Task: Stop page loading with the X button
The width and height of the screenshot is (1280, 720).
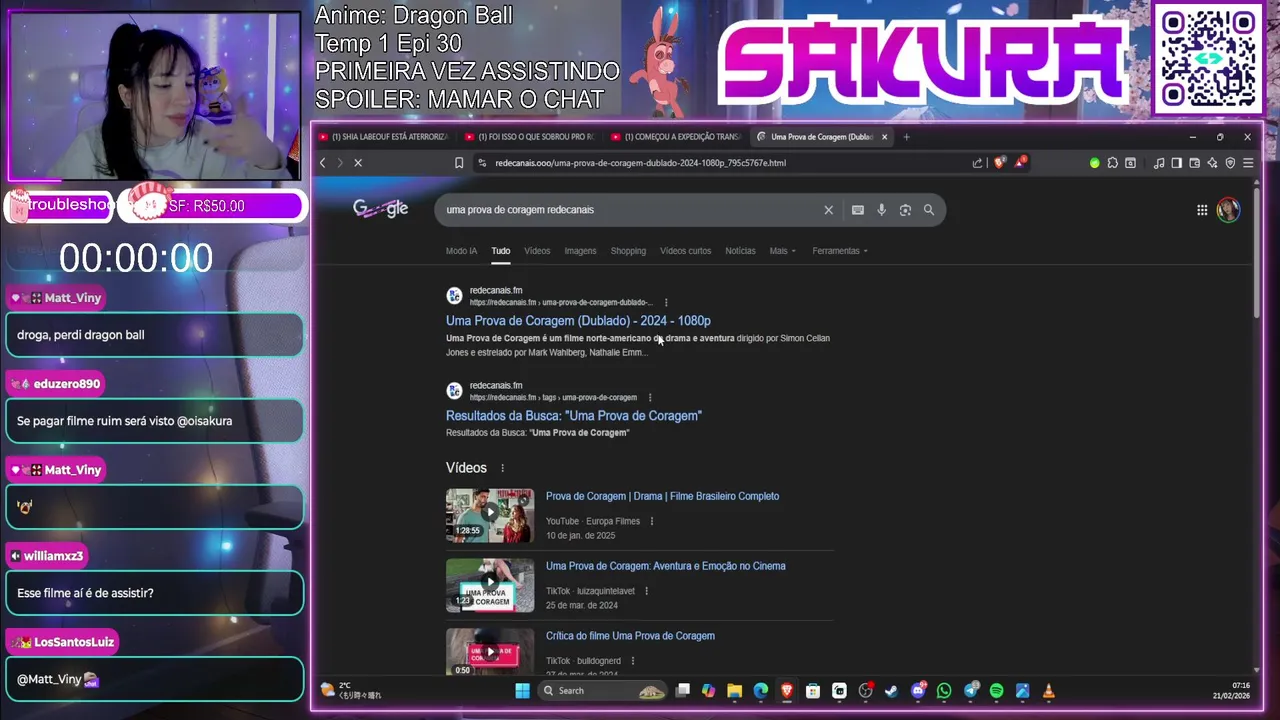Action: [x=357, y=163]
